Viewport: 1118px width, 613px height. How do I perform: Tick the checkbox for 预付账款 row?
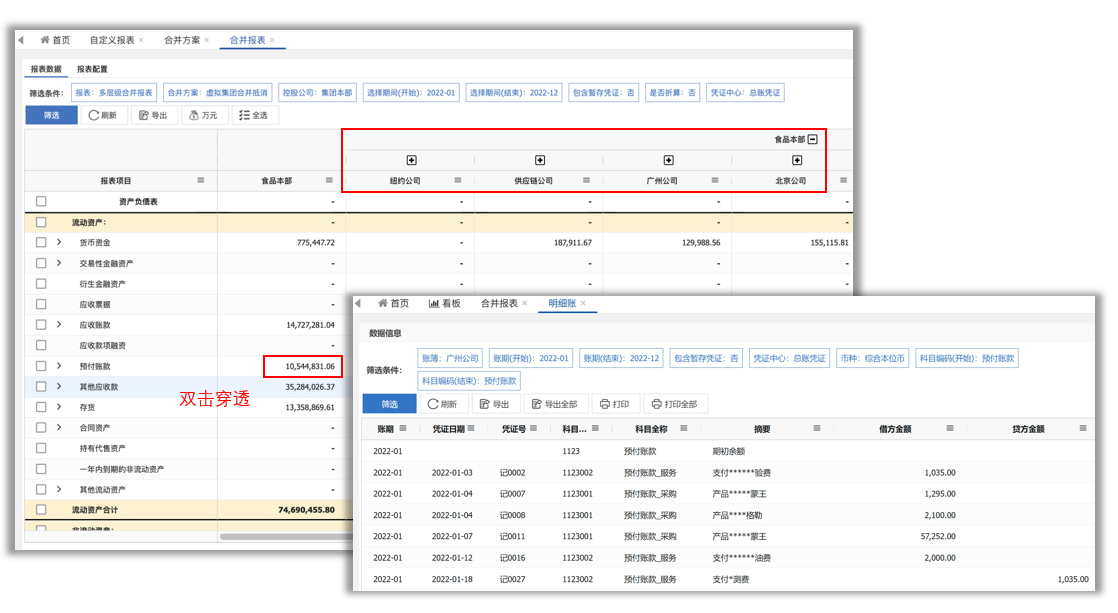pyautogui.click(x=41, y=366)
